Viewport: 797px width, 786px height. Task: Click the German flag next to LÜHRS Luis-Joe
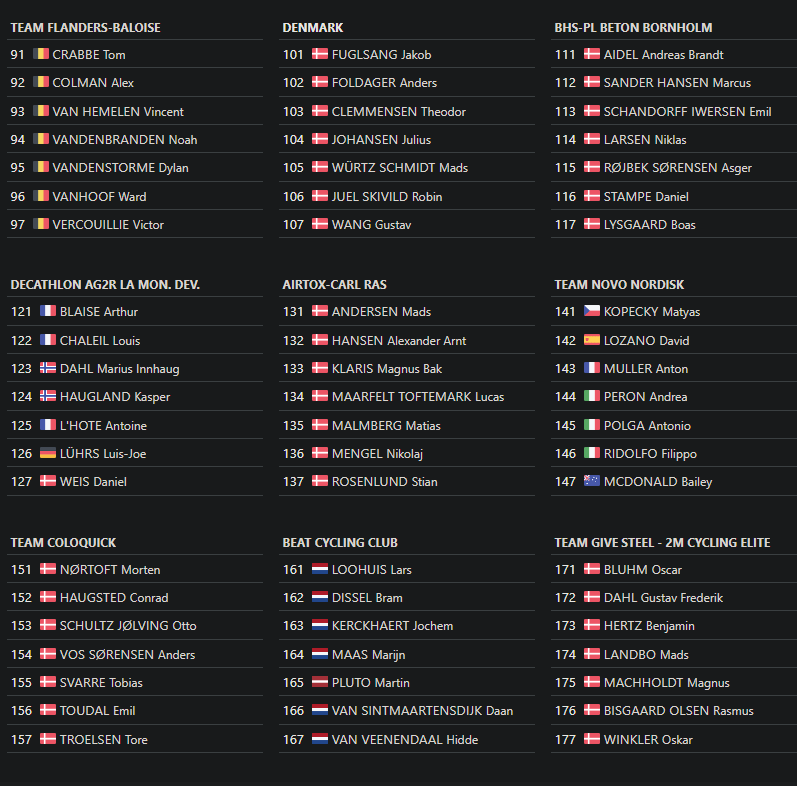coord(48,452)
